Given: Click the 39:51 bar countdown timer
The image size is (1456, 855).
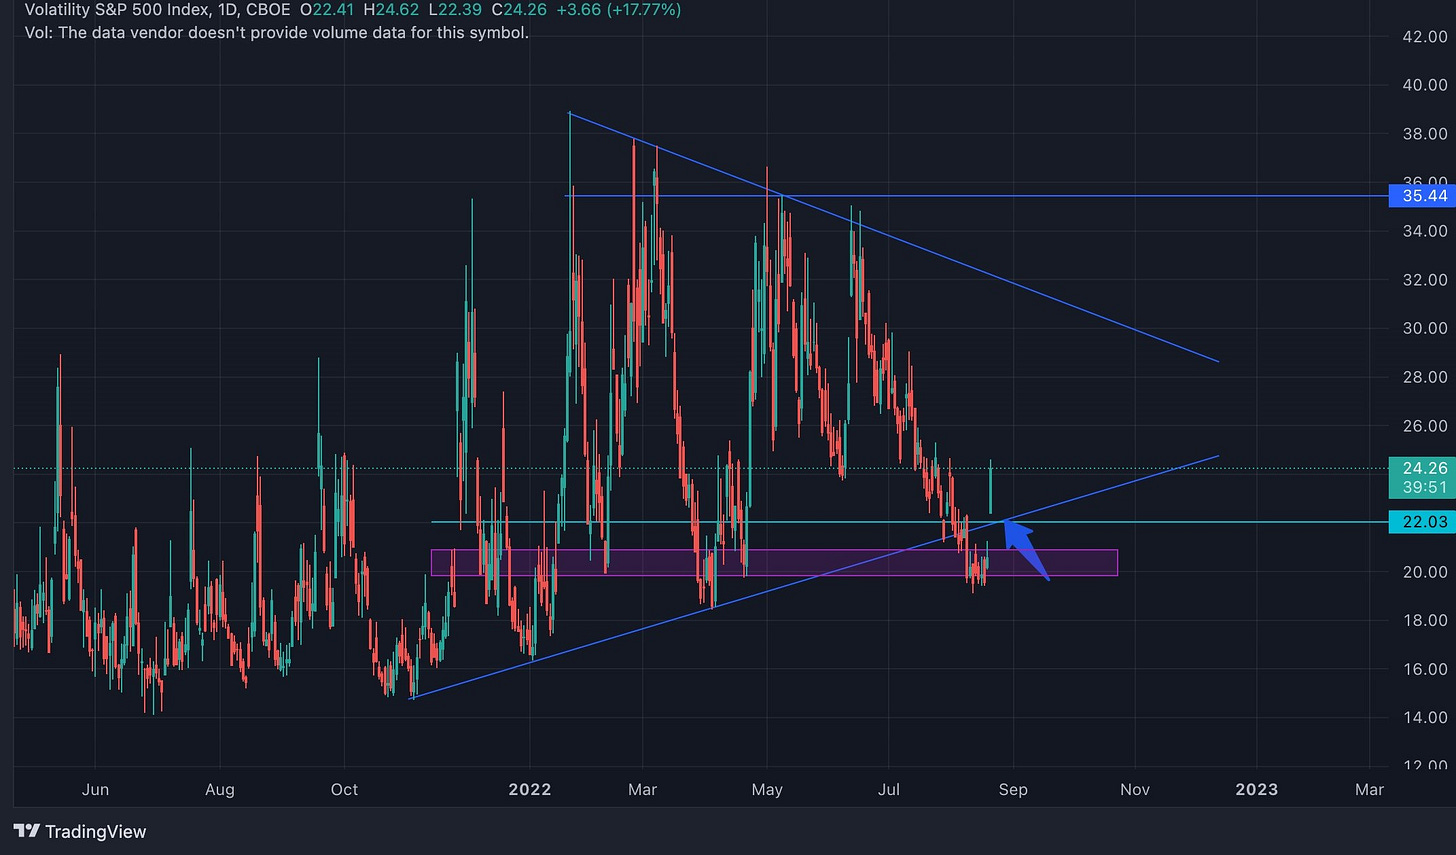Looking at the screenshot, I should click(x=1423, y=487).
